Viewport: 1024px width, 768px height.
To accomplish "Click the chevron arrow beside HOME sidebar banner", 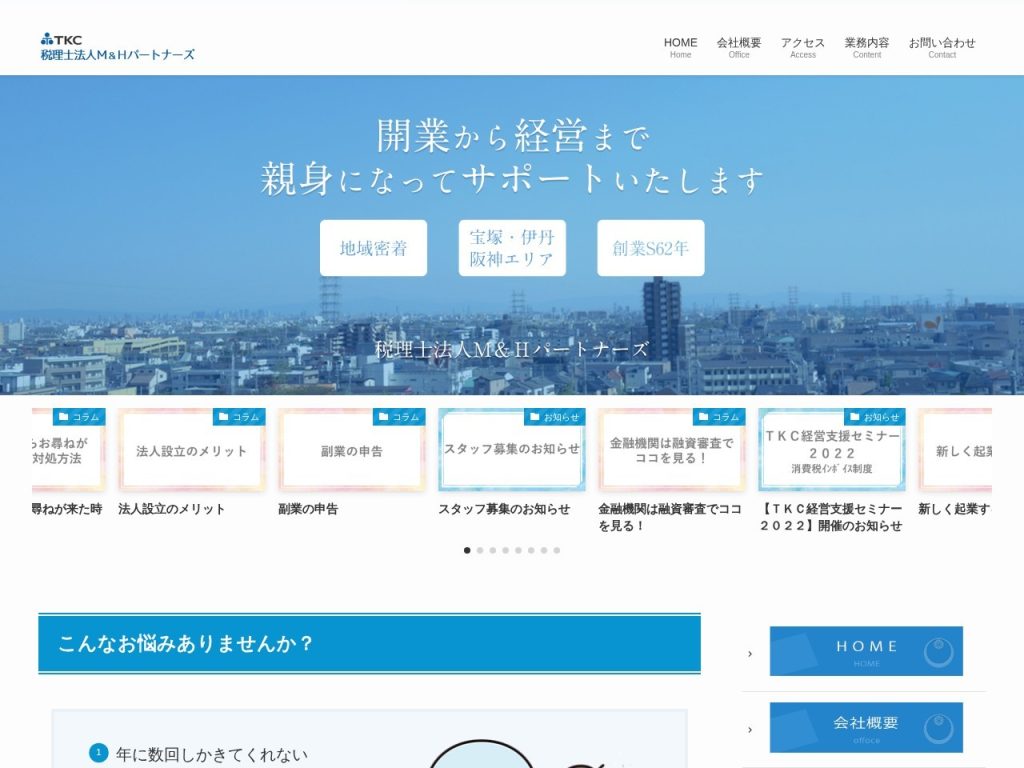I will (750, 654).
